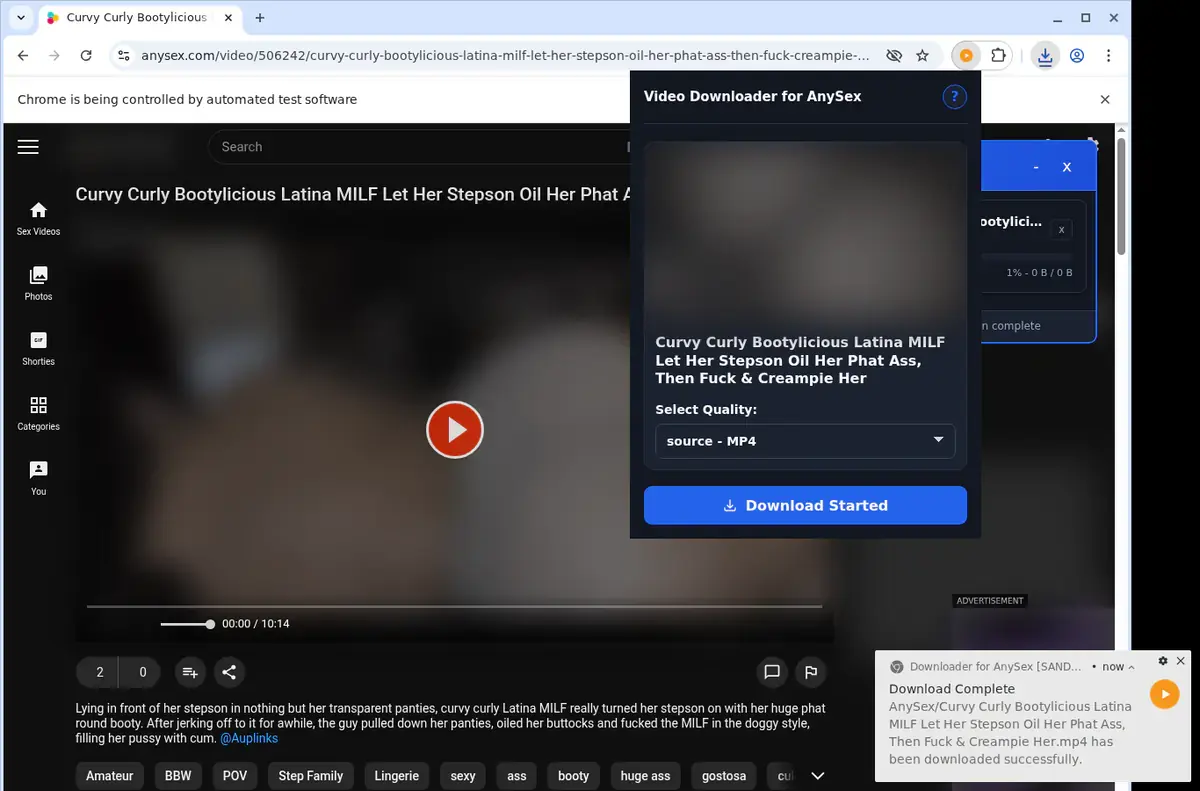Remove the download item with its x

tap(1062, 229)
